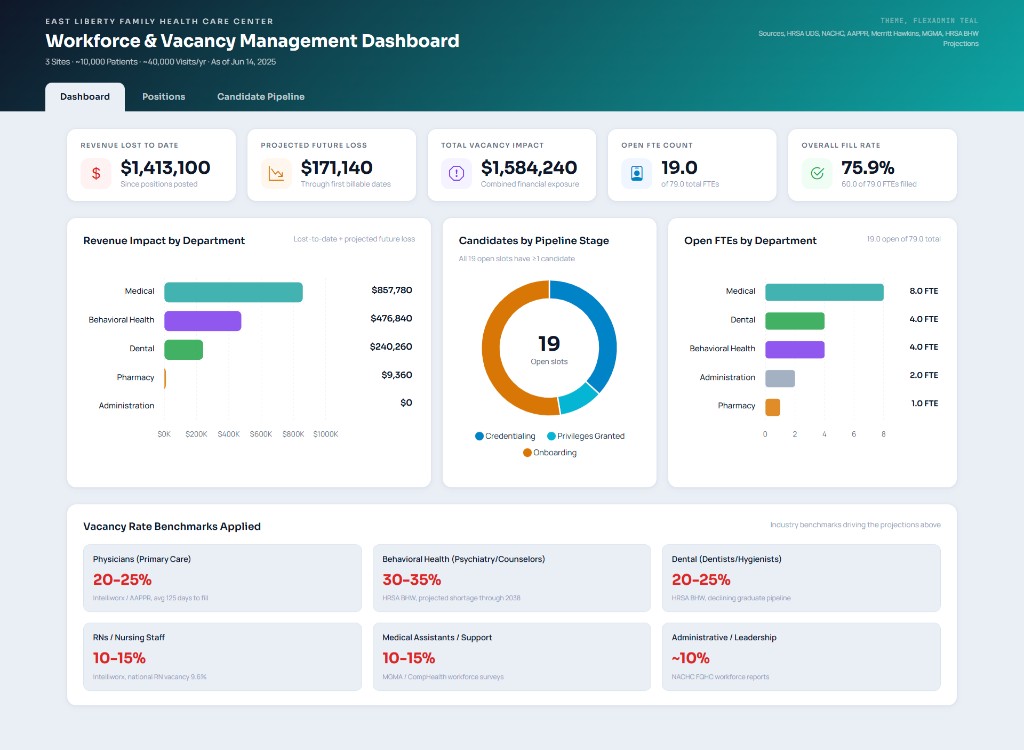Open the Candidate Pipeline tab
The height and width of the screenshot is (750, 1024).
(261, 97)
